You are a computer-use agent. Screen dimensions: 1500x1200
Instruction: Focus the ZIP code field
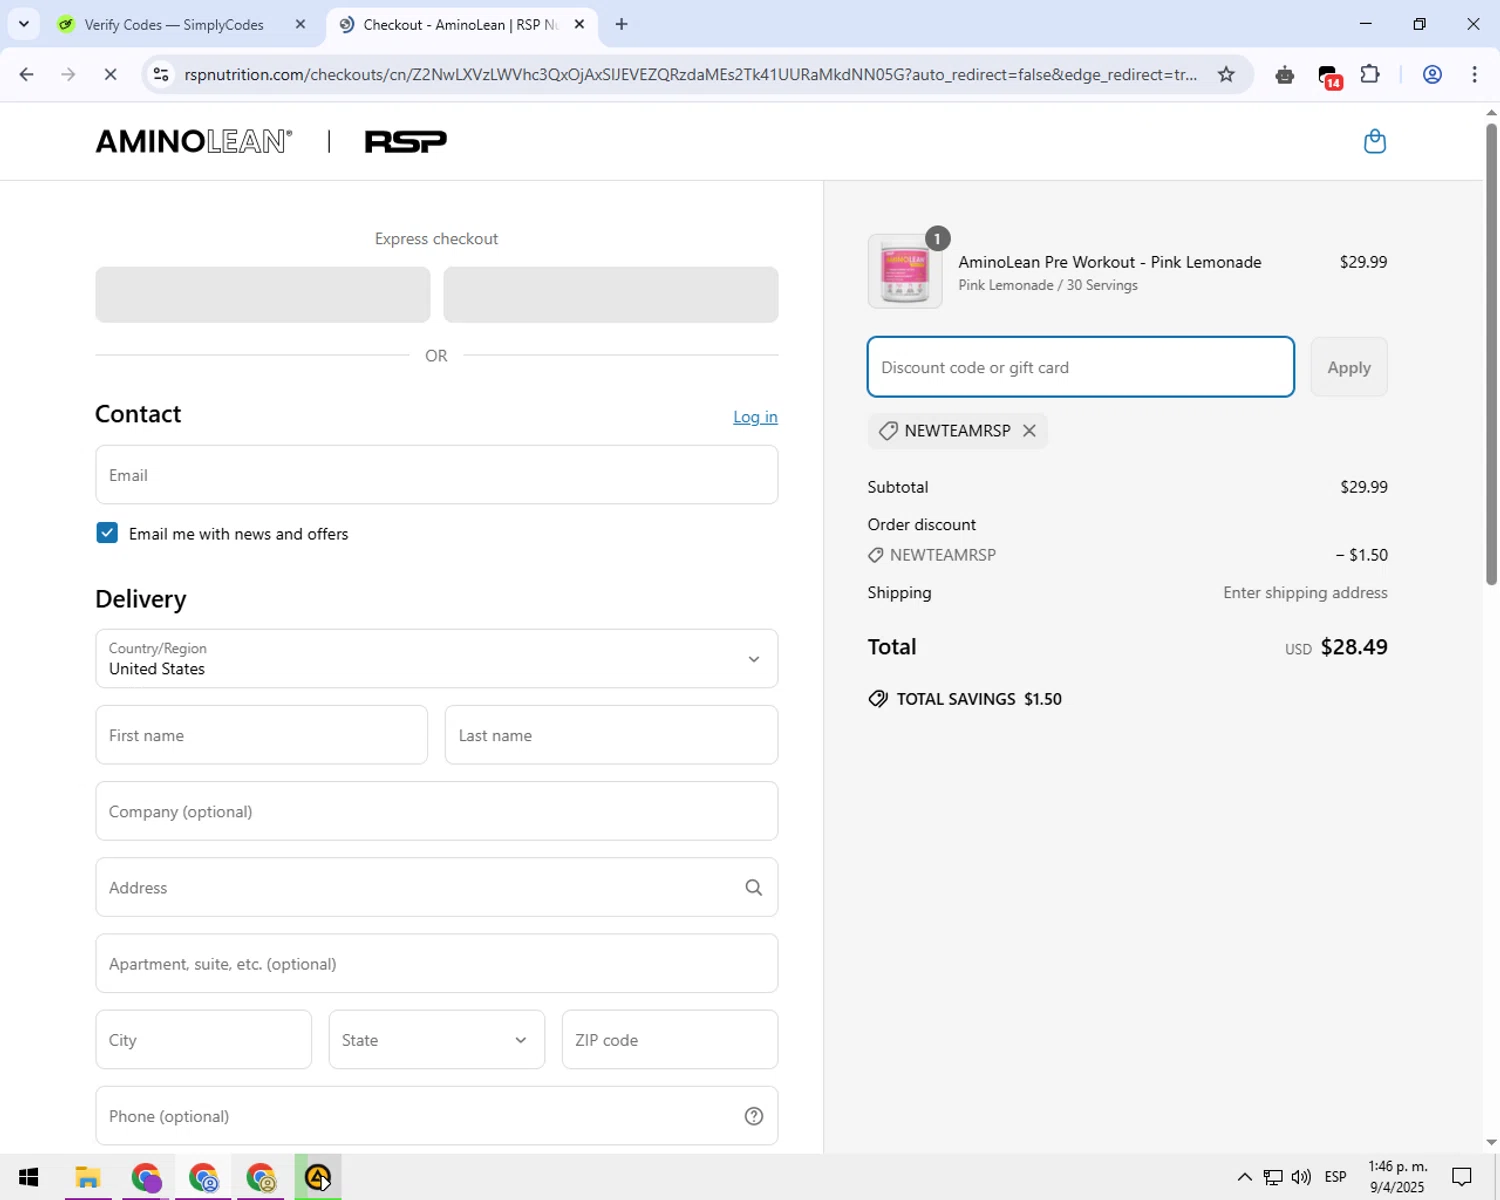670,1040
